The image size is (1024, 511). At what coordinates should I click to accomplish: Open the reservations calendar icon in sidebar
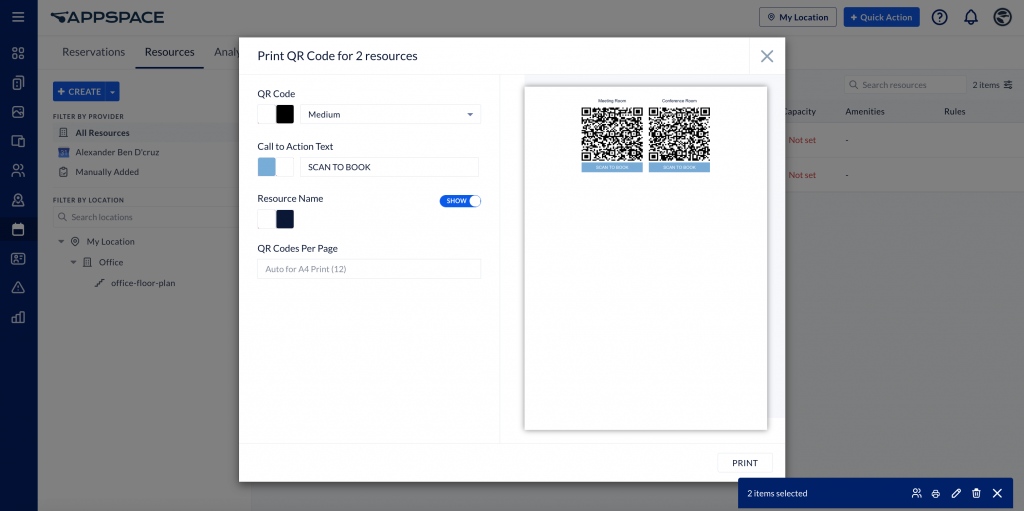pyautogui.click(x=18, y=229)
